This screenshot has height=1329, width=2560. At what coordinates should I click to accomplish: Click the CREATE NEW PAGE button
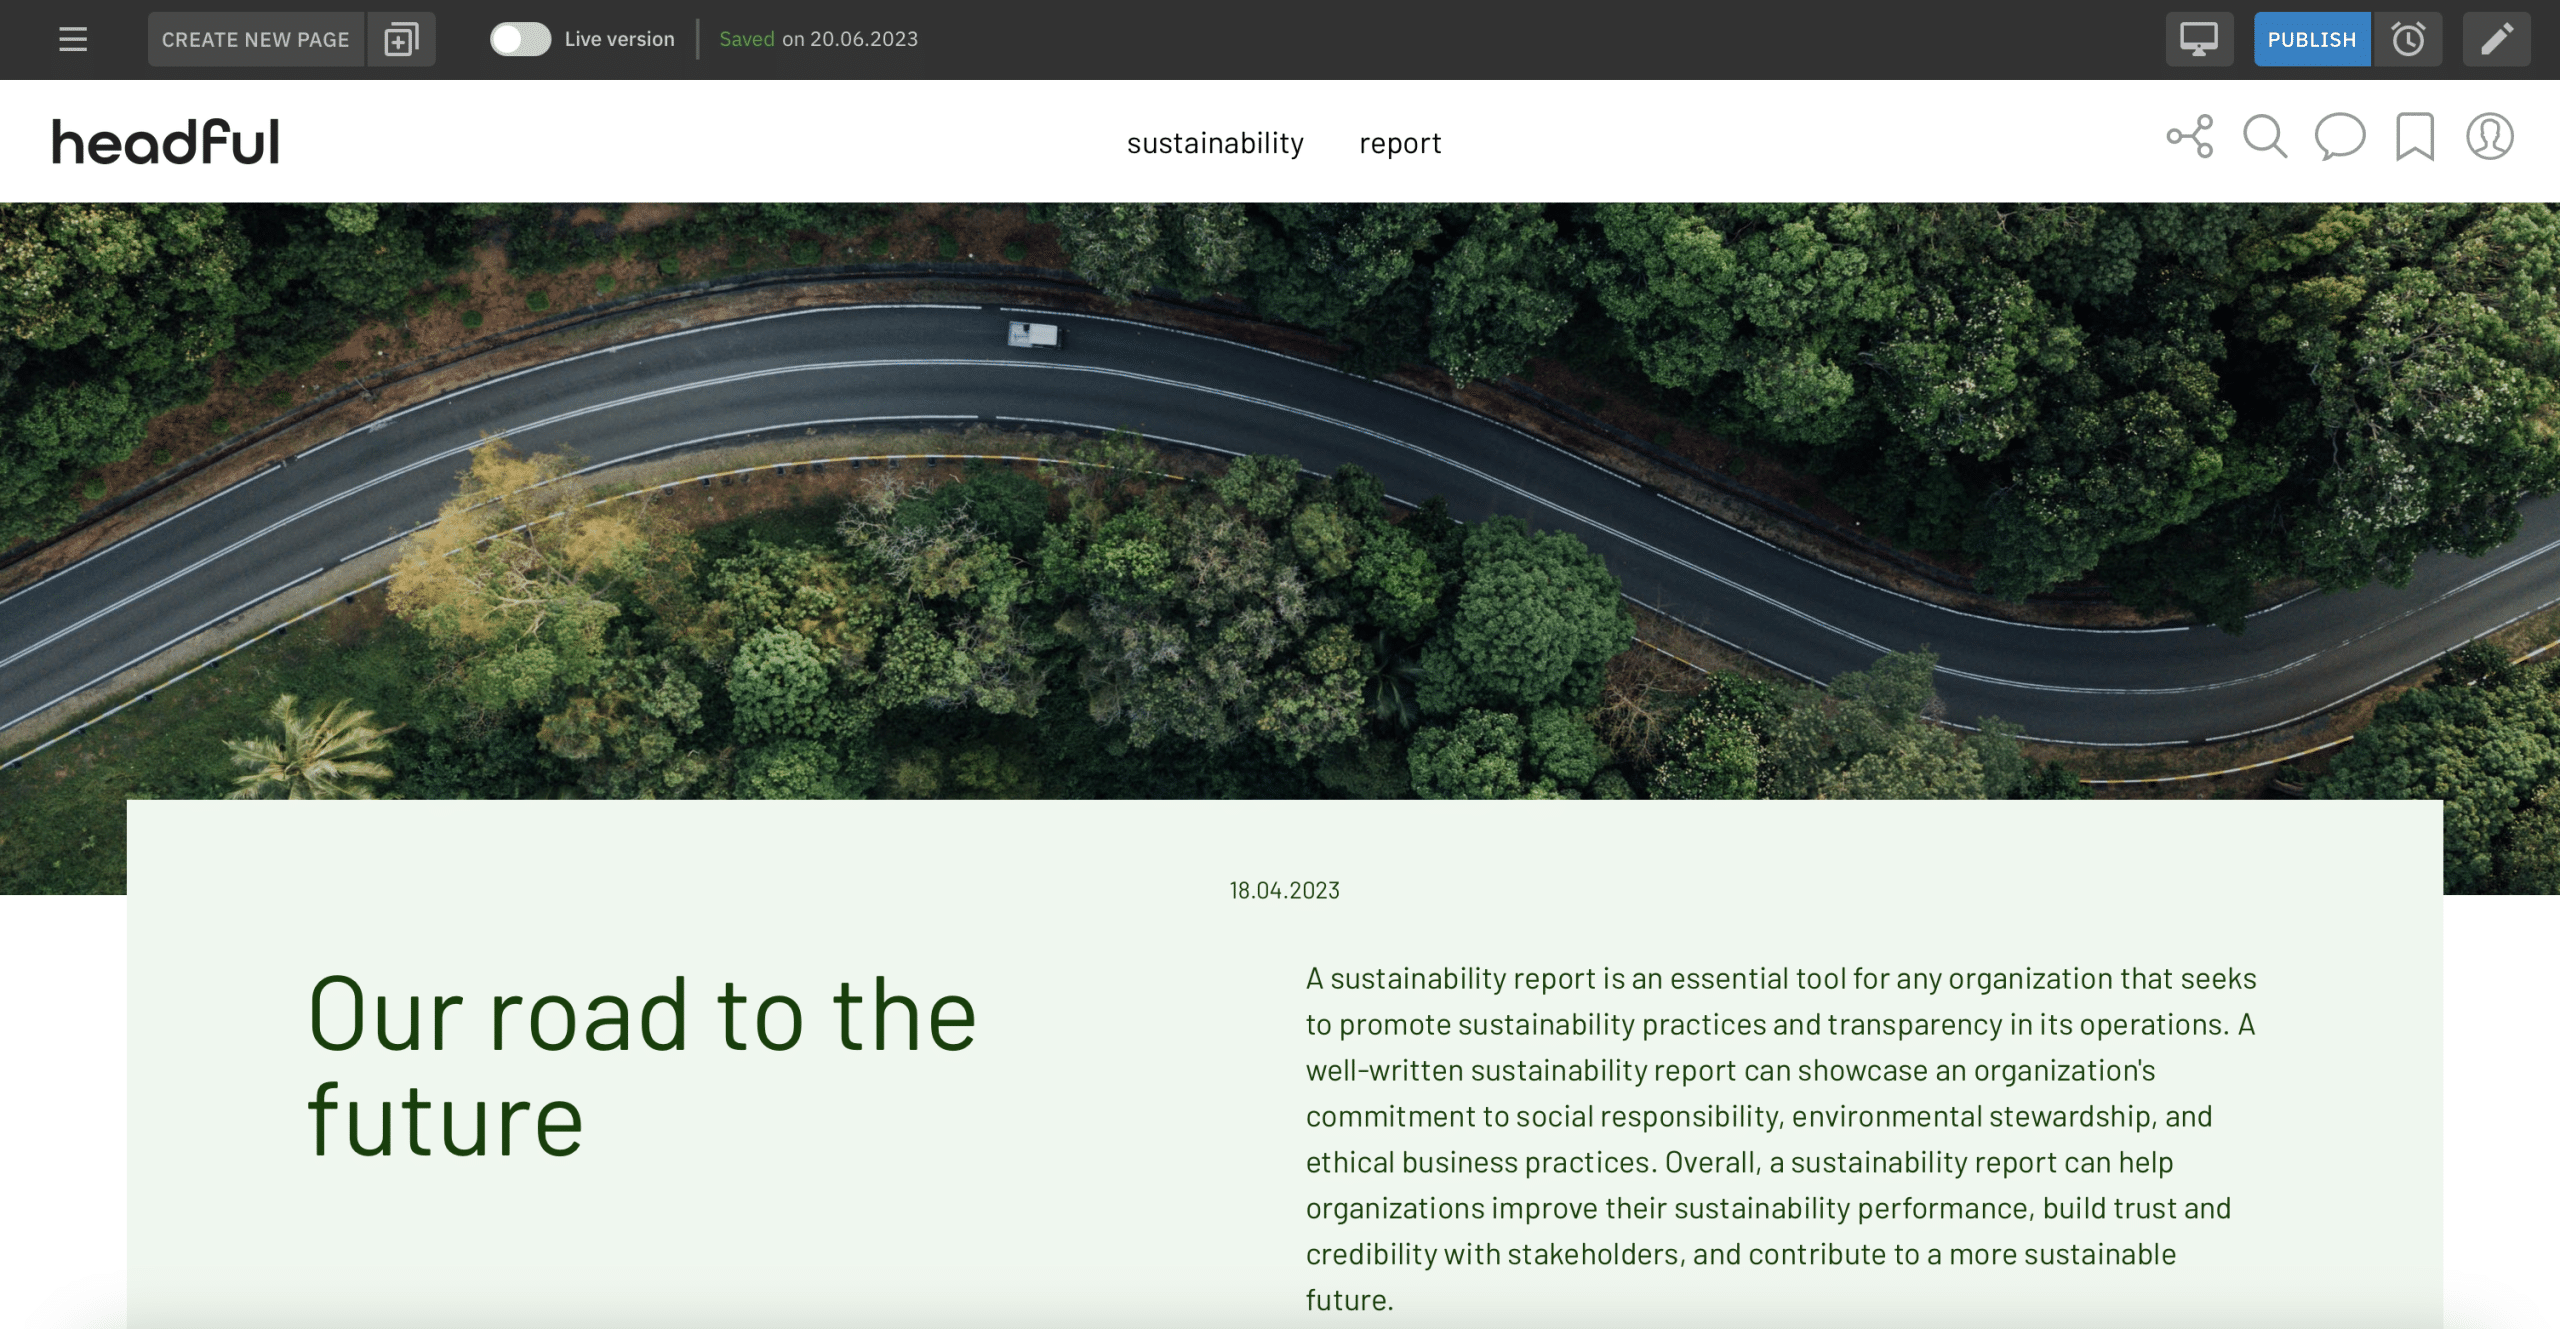tap(256, 39)
